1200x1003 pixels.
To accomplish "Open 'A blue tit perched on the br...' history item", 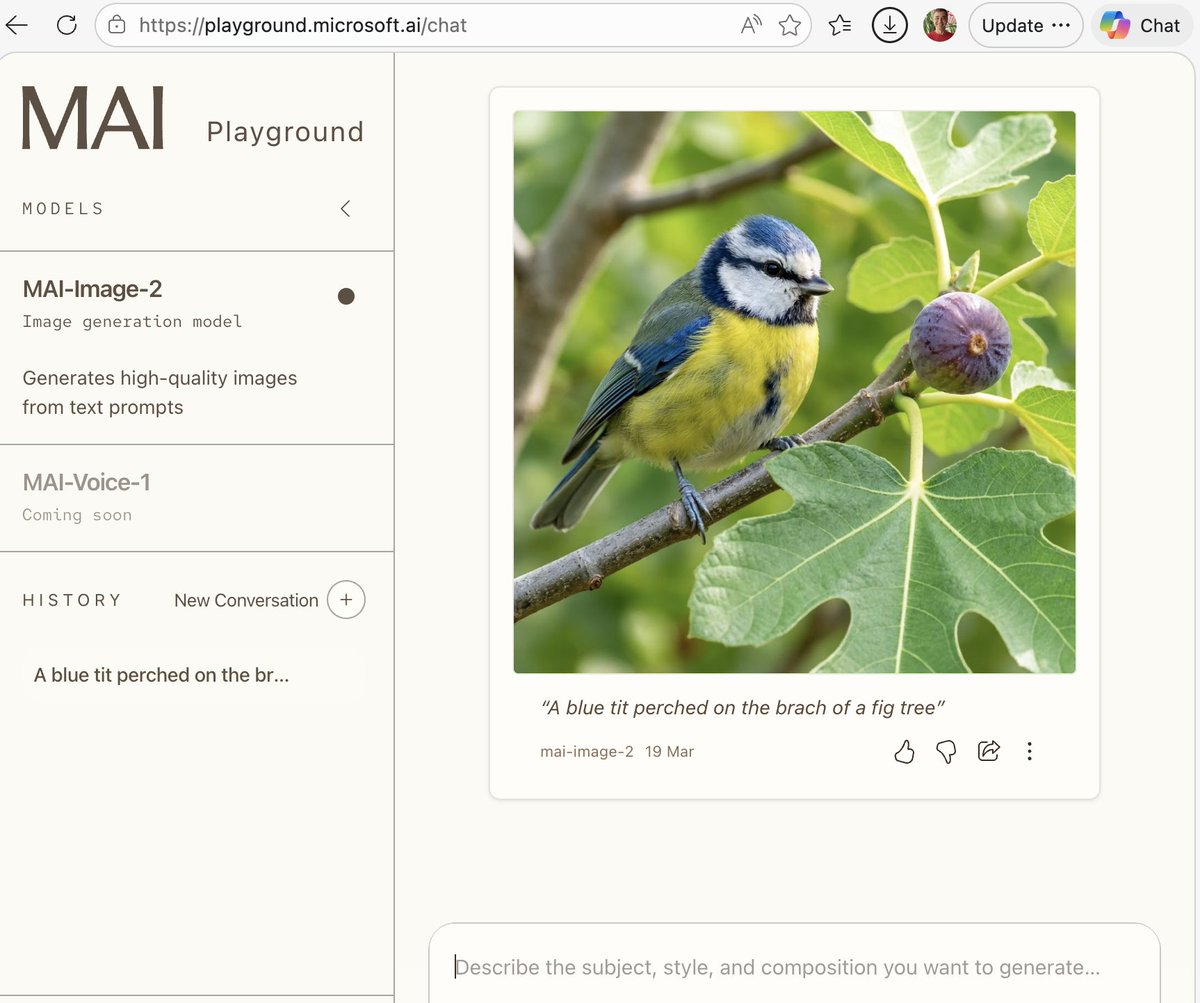I will click(x=194, y=675).
